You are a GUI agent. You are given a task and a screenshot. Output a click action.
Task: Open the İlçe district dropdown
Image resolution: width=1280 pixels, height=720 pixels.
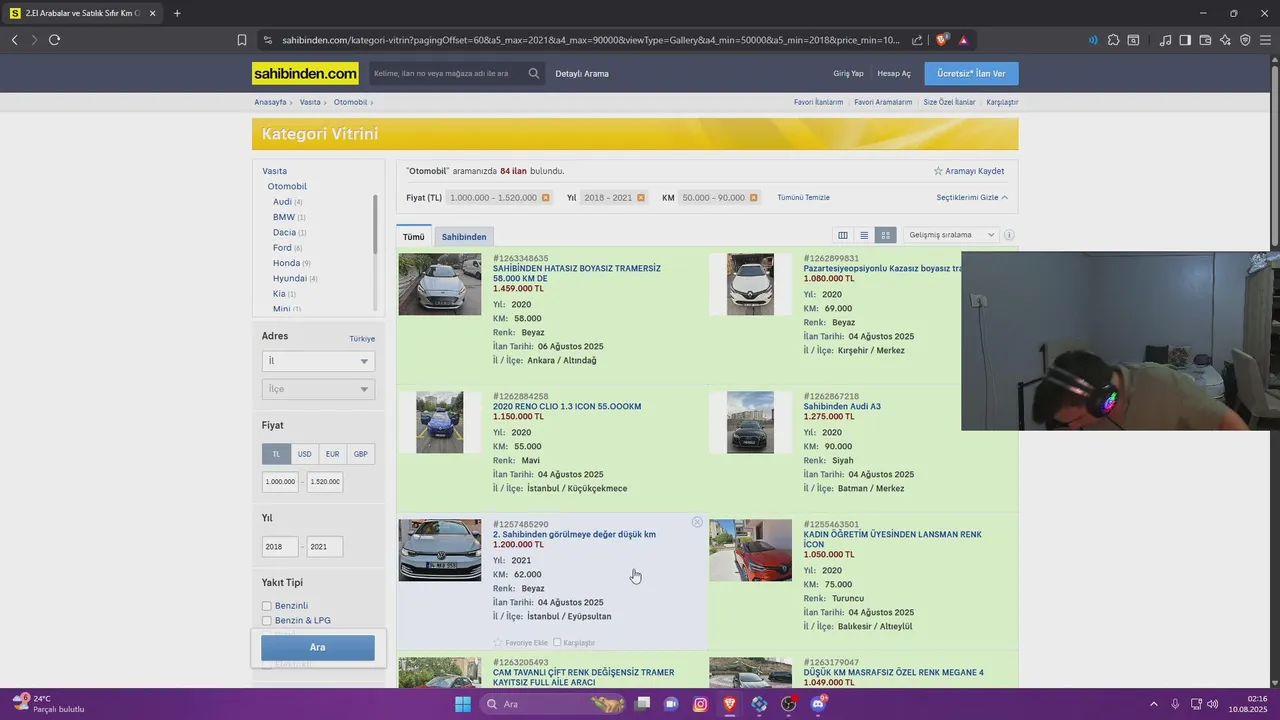(318, 389)
